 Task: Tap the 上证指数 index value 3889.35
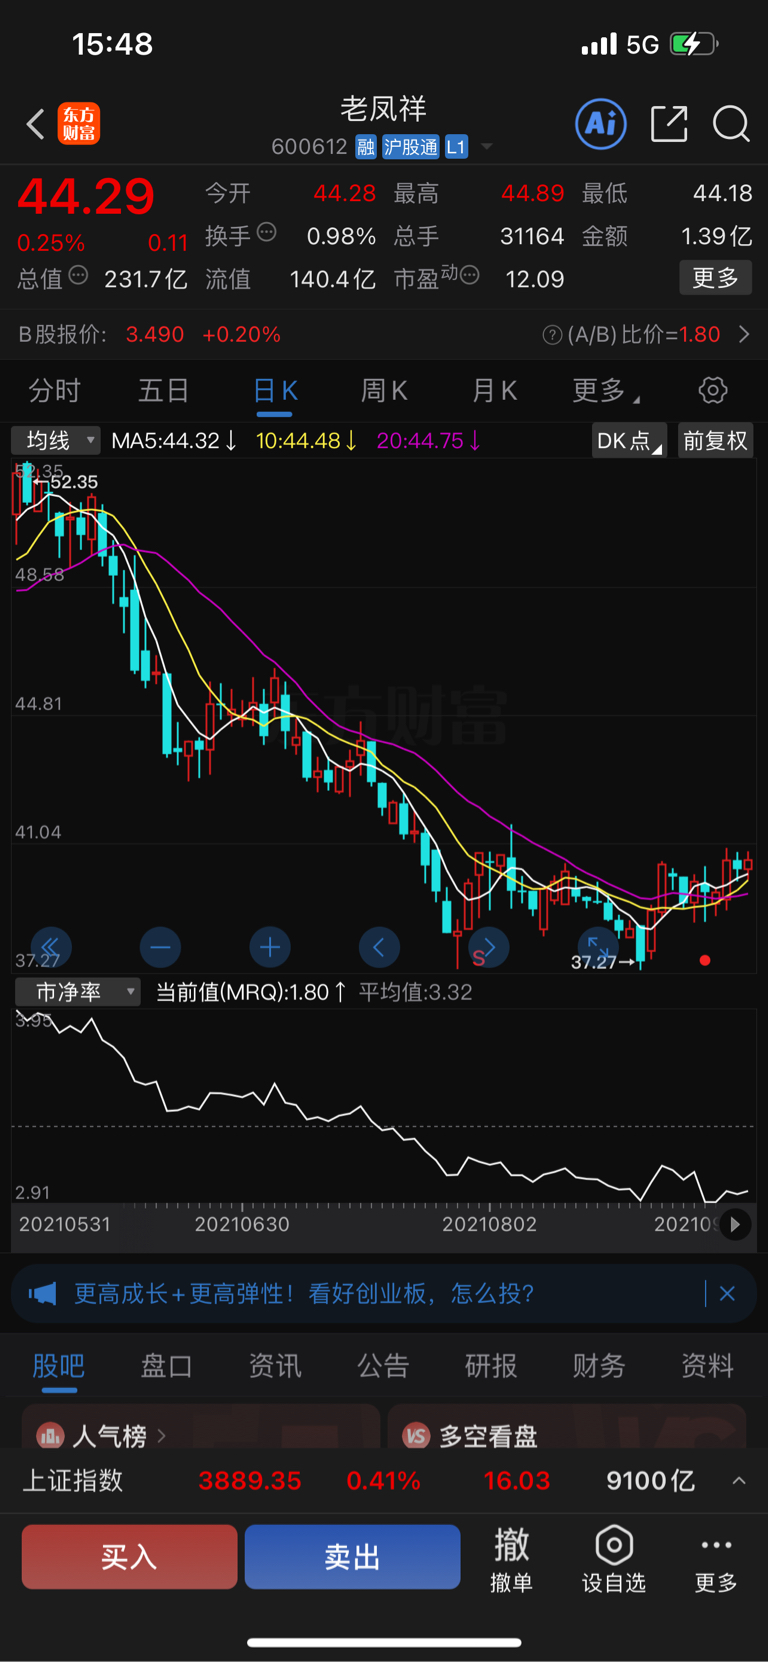point(250,1481)
